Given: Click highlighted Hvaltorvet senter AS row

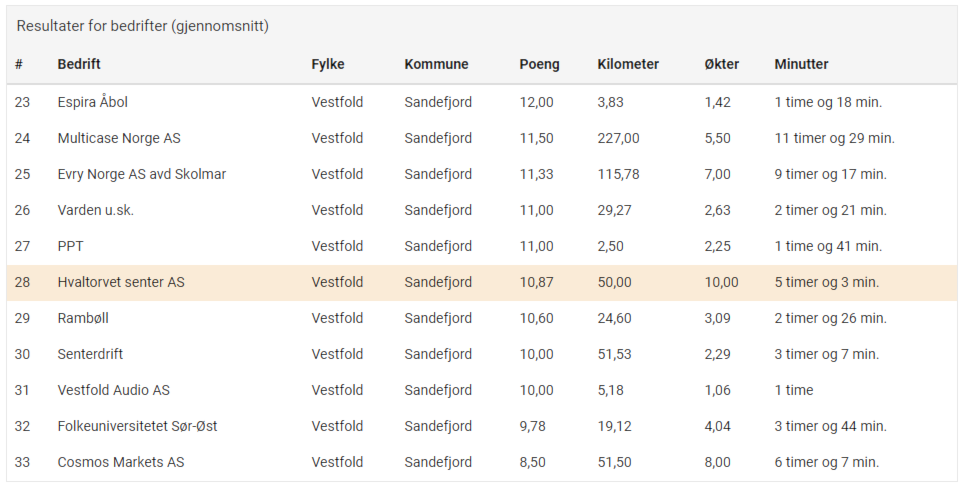Looking at the screenshot, I should [482, 282].
